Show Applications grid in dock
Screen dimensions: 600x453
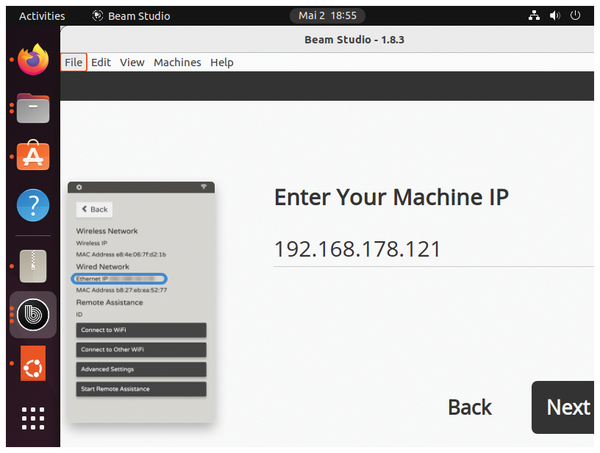click(33, 418)
